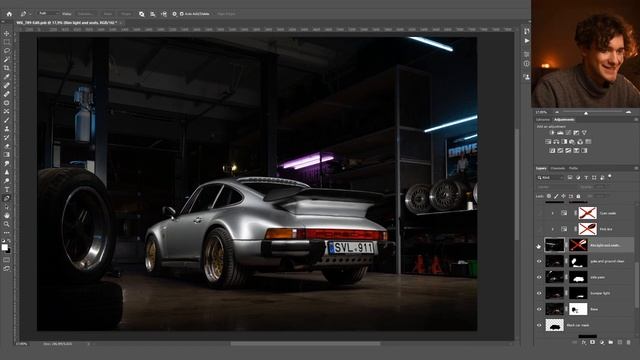Create a new group folder

click(611, 342)
